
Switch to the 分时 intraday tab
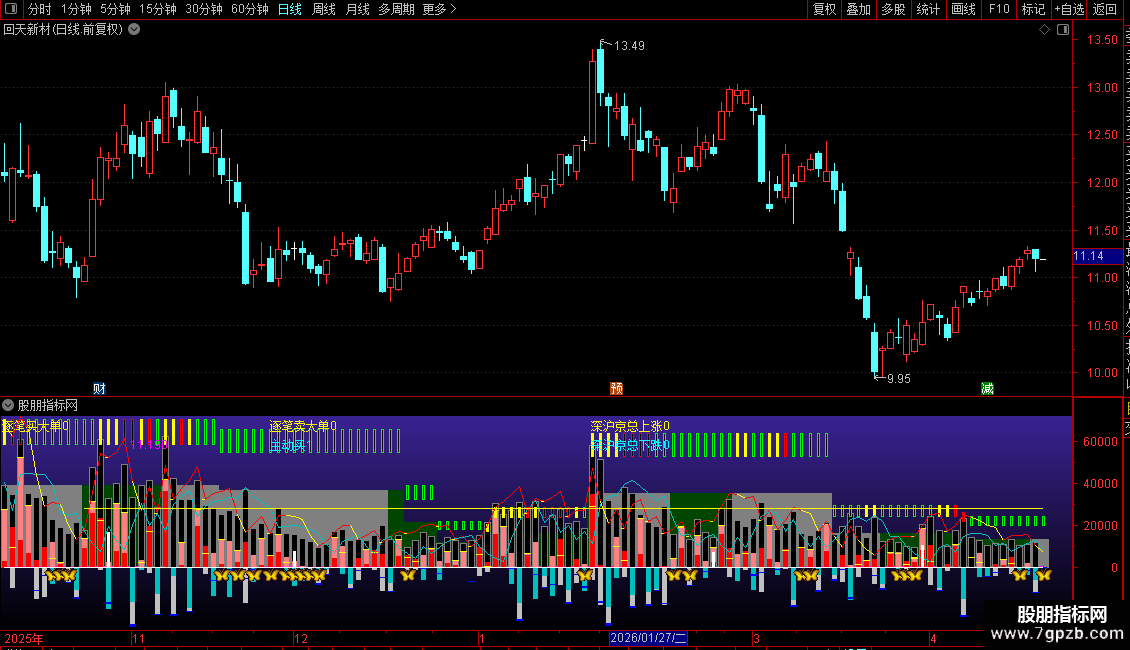click(x=40, y=9)
